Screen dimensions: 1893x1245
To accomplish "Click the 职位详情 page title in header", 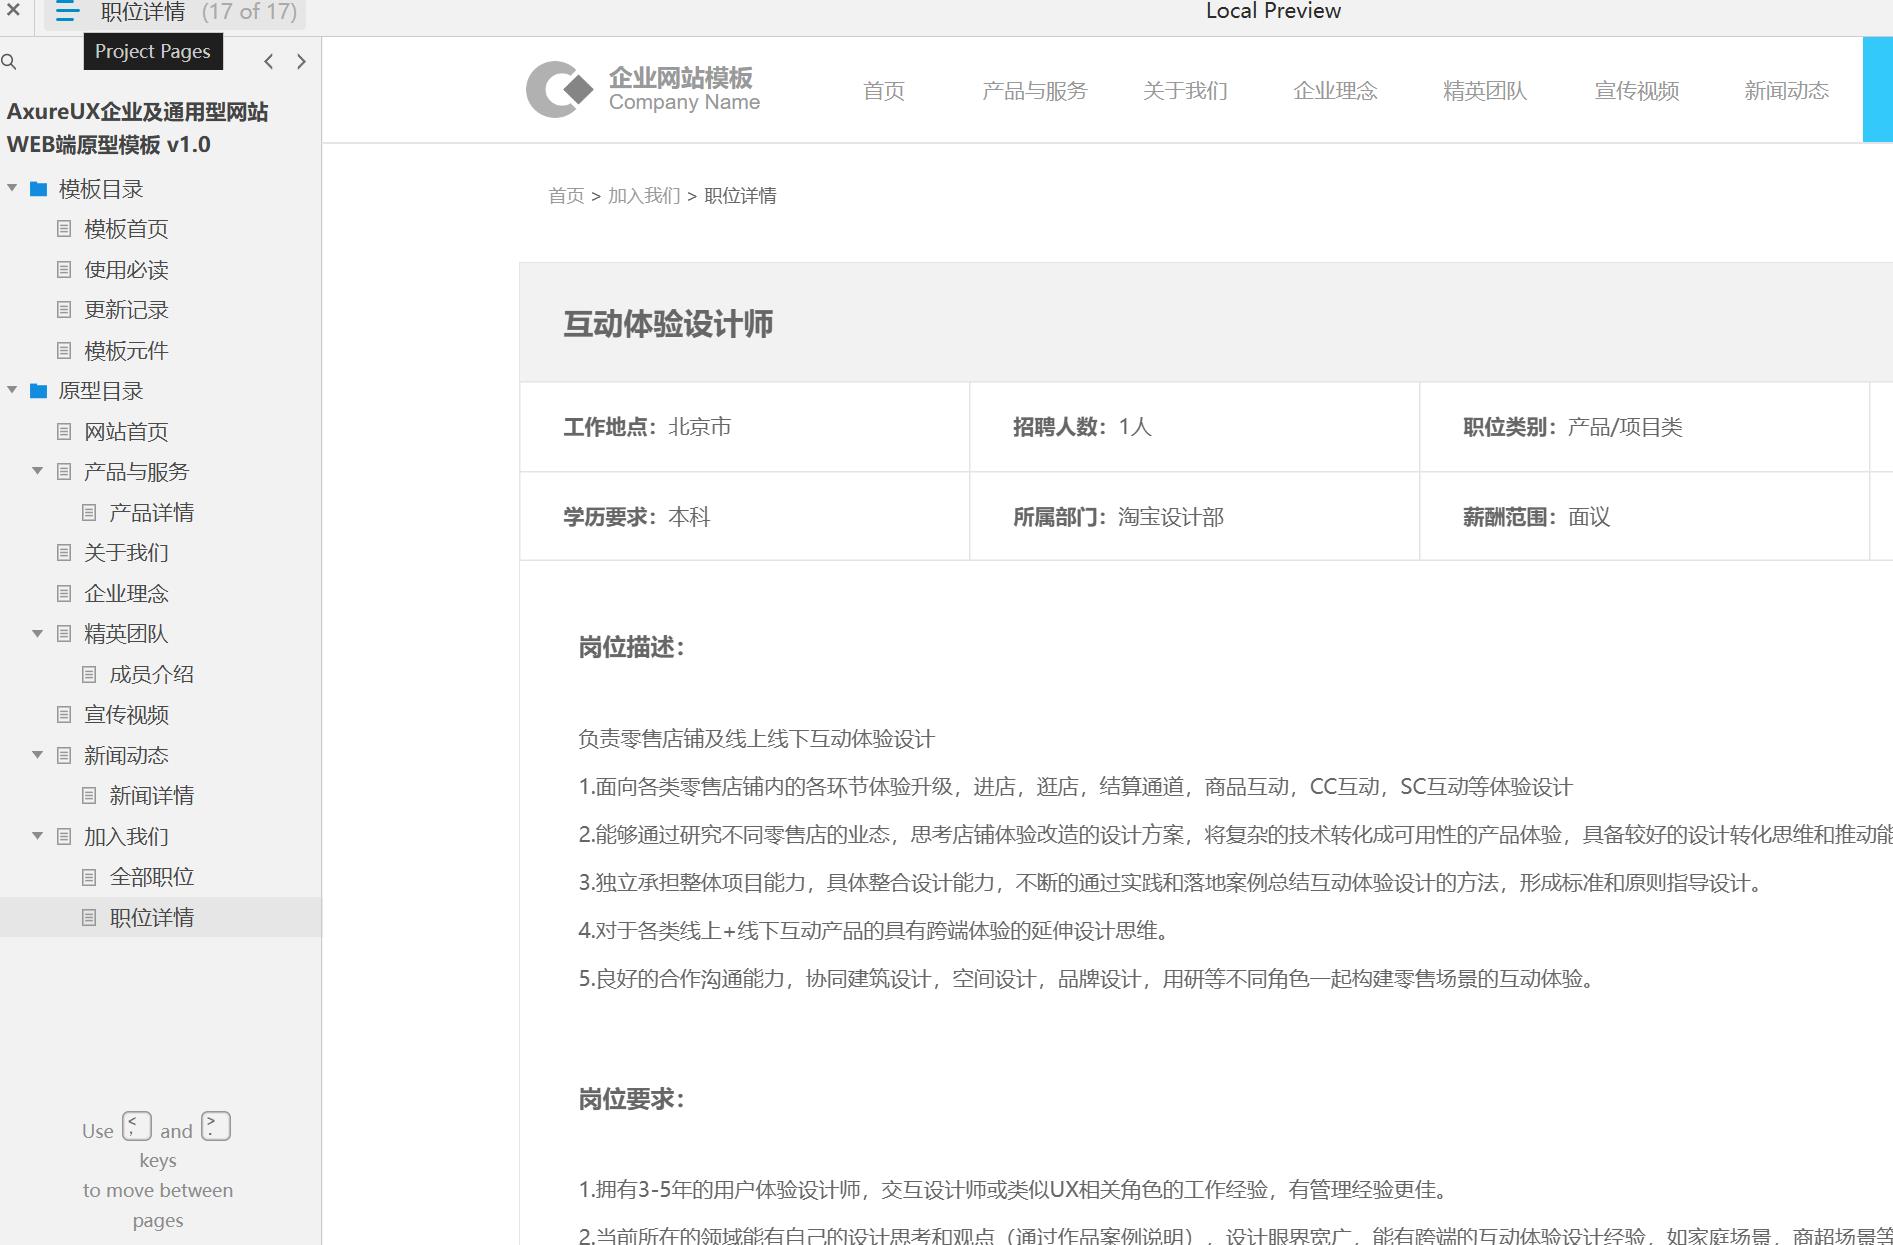I will tap(143, 12).
